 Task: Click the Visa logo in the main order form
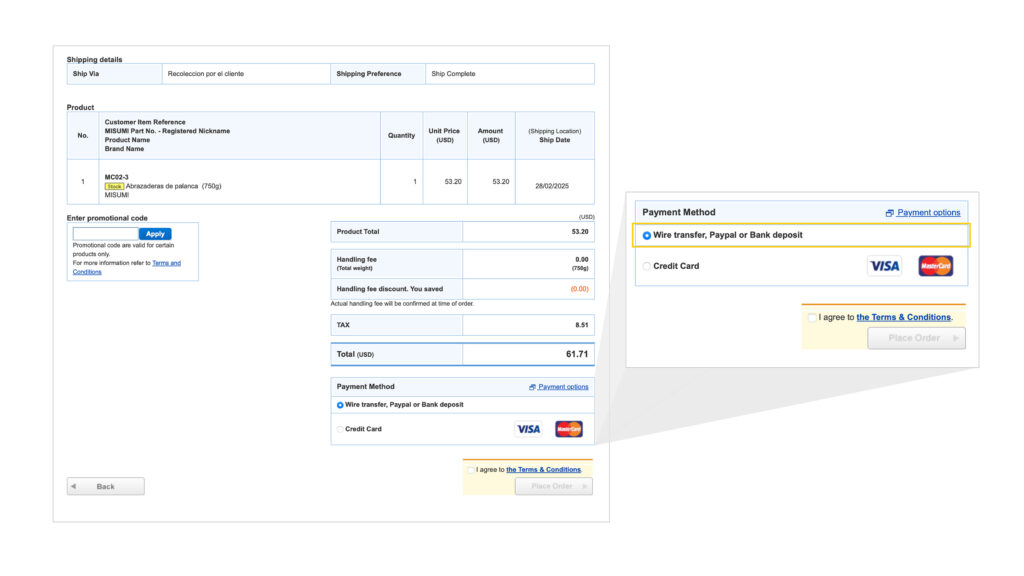tap(528, 429)
